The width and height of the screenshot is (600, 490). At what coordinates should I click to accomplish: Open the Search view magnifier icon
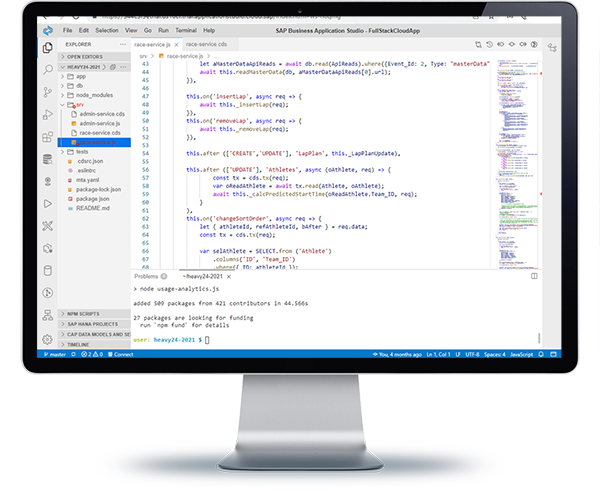[x=47, y=70]
